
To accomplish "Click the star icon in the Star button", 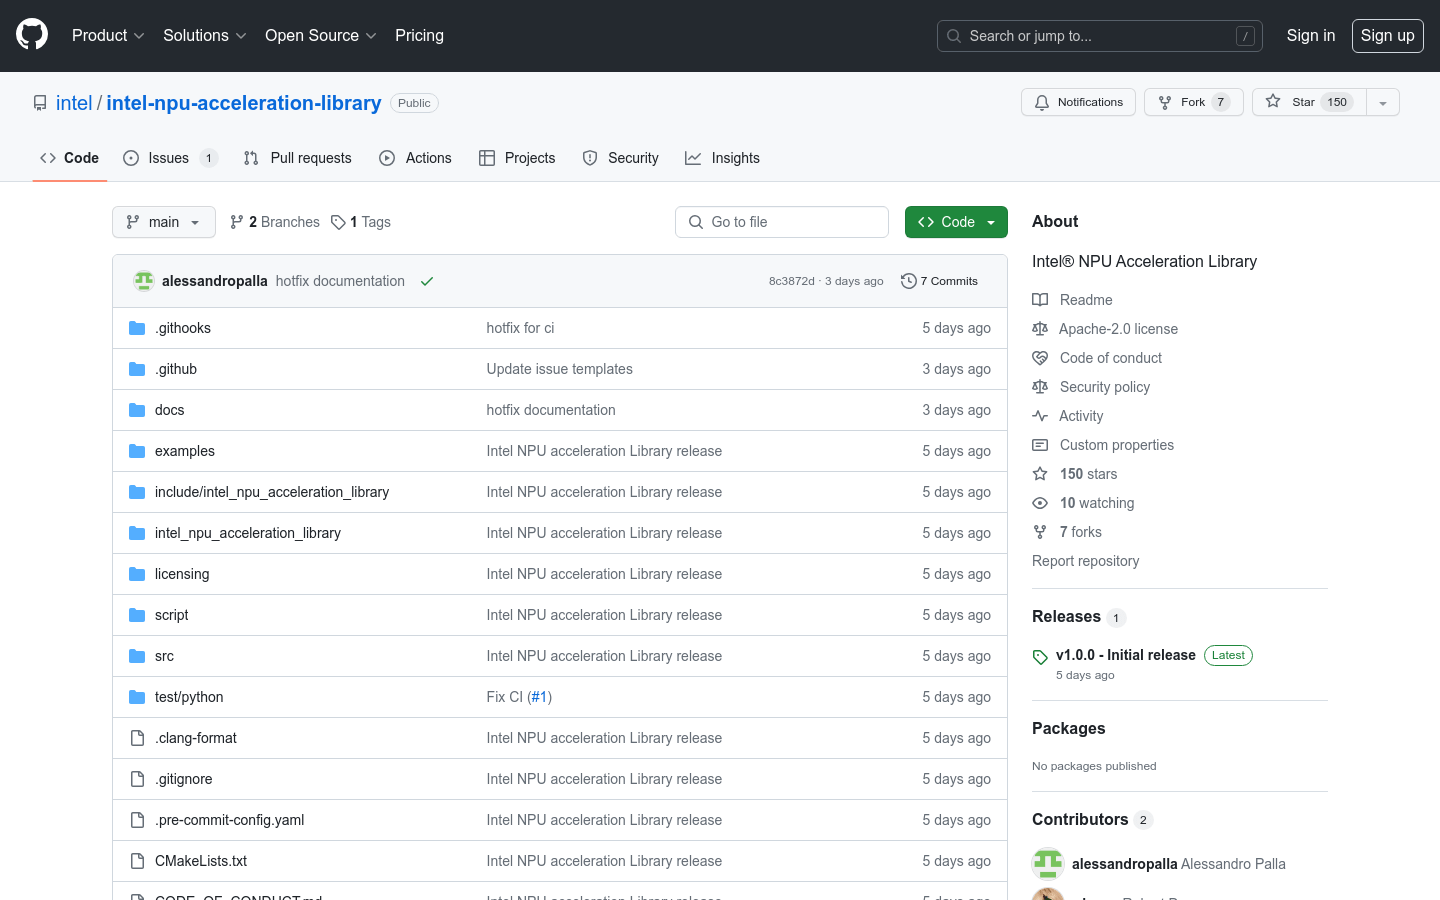I will click(1273, 102).
